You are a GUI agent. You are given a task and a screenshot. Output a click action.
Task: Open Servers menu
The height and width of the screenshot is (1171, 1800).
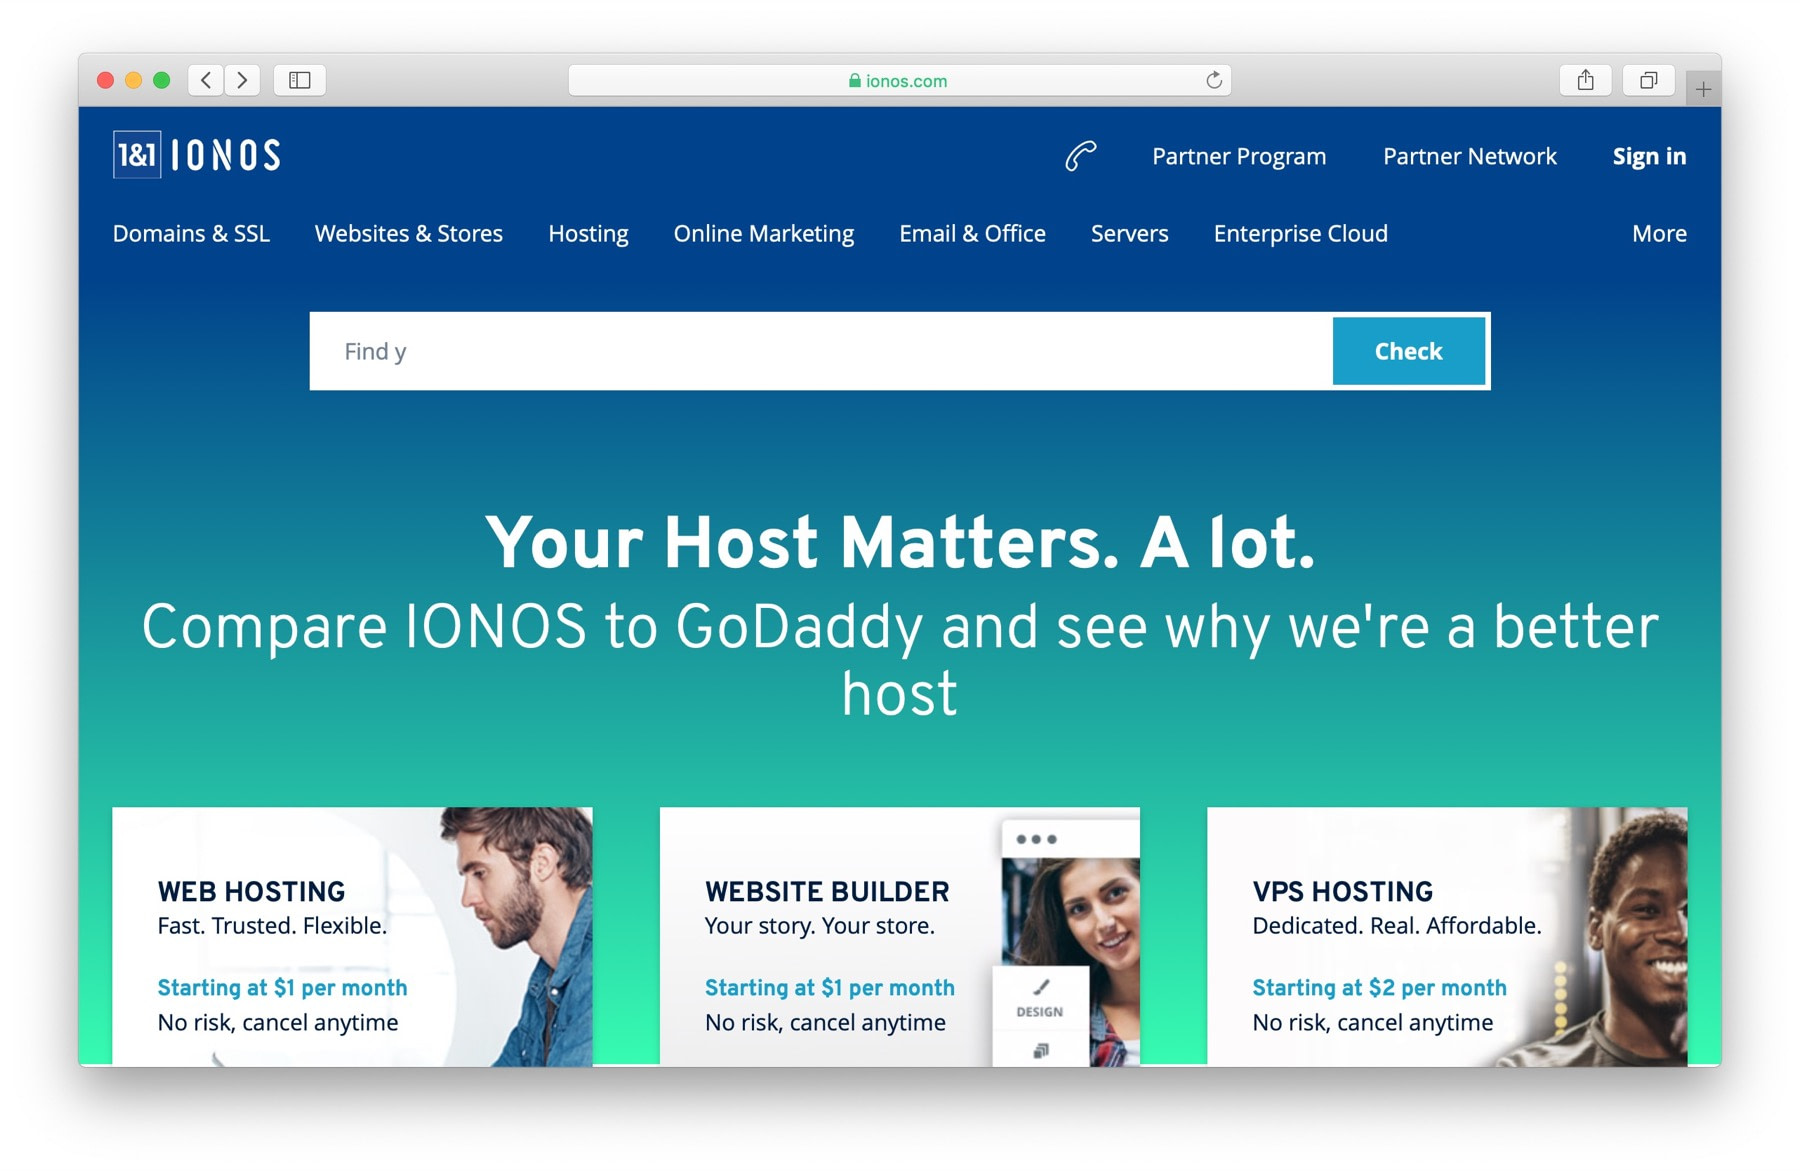click(1129, 233)
